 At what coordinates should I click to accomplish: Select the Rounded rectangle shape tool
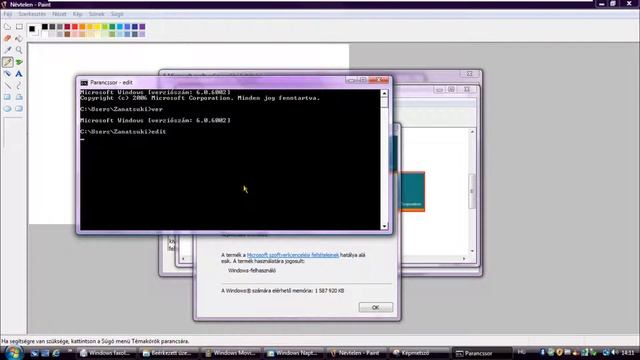point(19,109)
